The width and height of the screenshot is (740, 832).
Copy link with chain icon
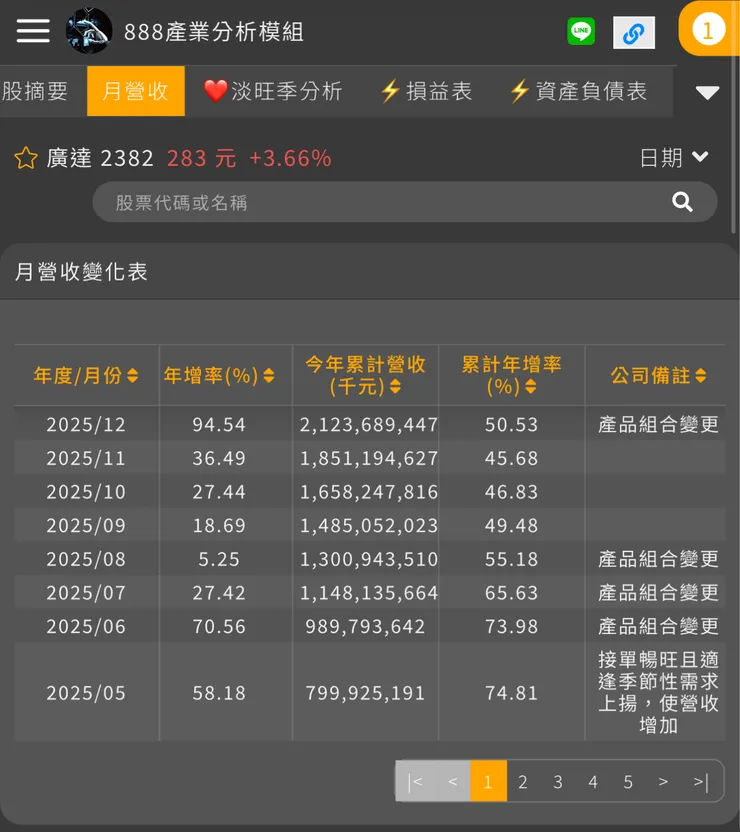pyautogui.click(x=633, y=33)
